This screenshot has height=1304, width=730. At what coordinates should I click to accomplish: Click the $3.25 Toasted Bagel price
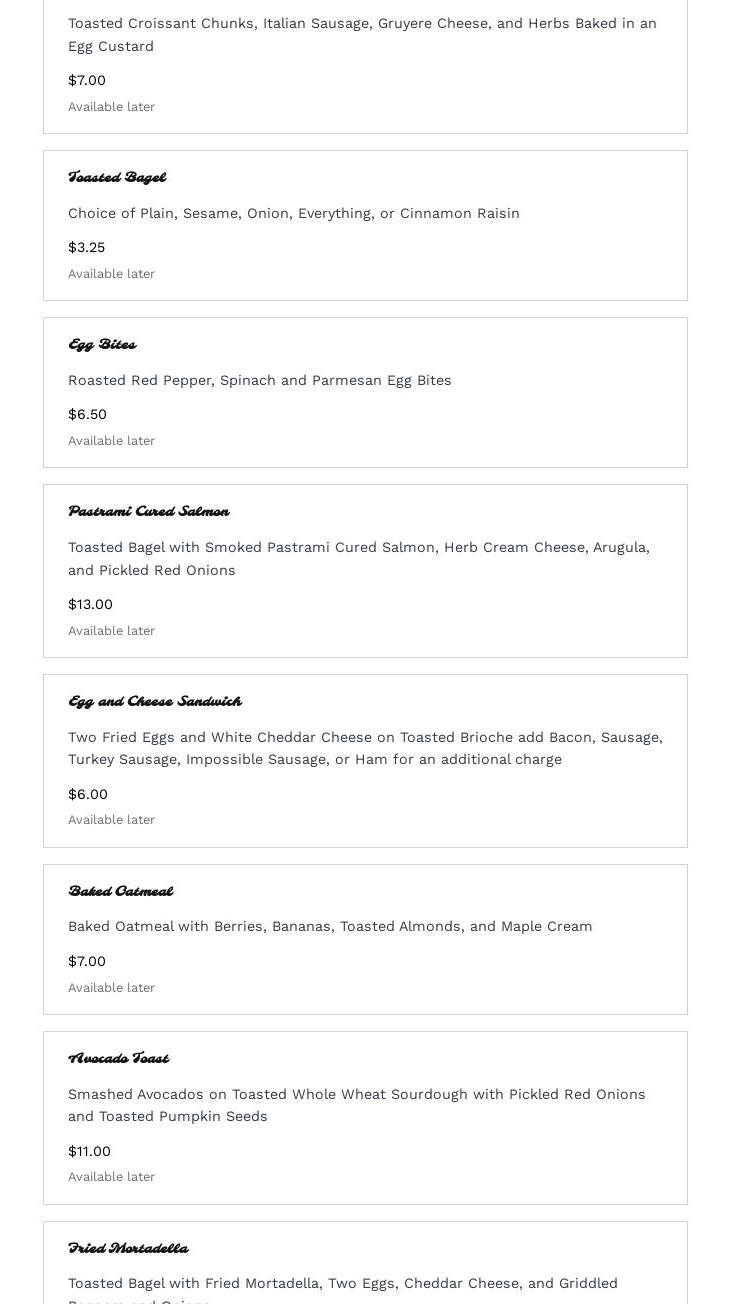click(86, 247)
